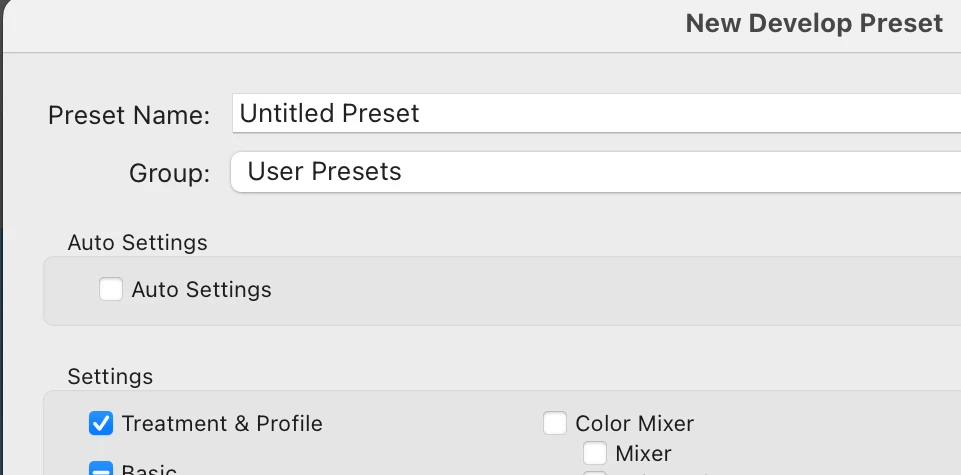The image size is (961, 475).
Task: Toggle the cut-off checkbox below Mixer
Action: click(595, 472)
